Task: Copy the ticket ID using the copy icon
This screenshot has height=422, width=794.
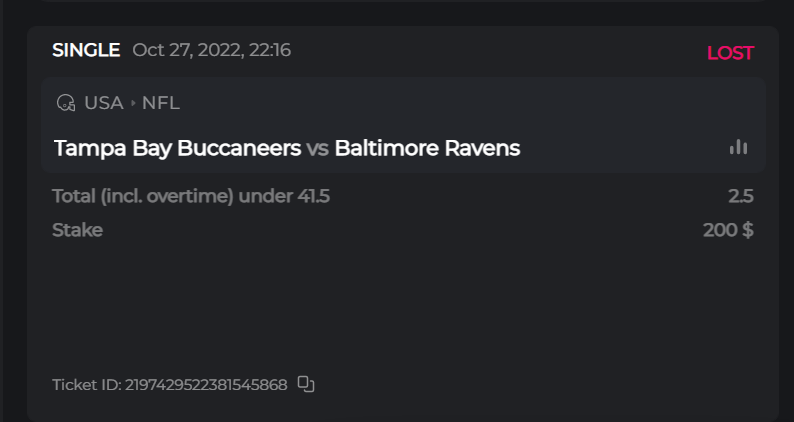Action: [x=306, y=384]
